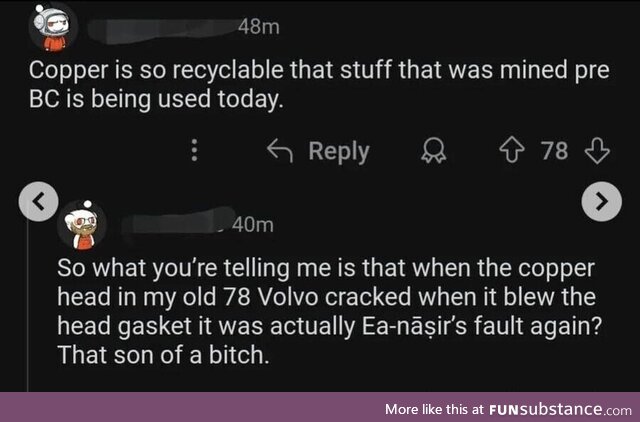Click the vote count showing 78
This screenshot has width=640, height=422.
pyautogui.click(x=554, y=151)
